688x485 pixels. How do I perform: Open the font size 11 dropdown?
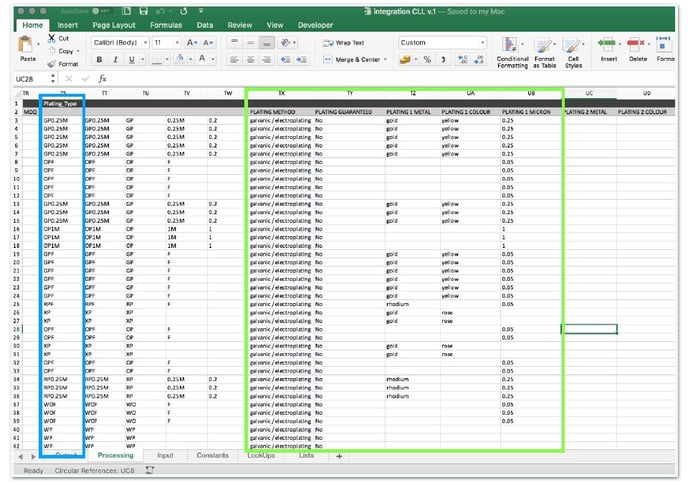[177, 43]
